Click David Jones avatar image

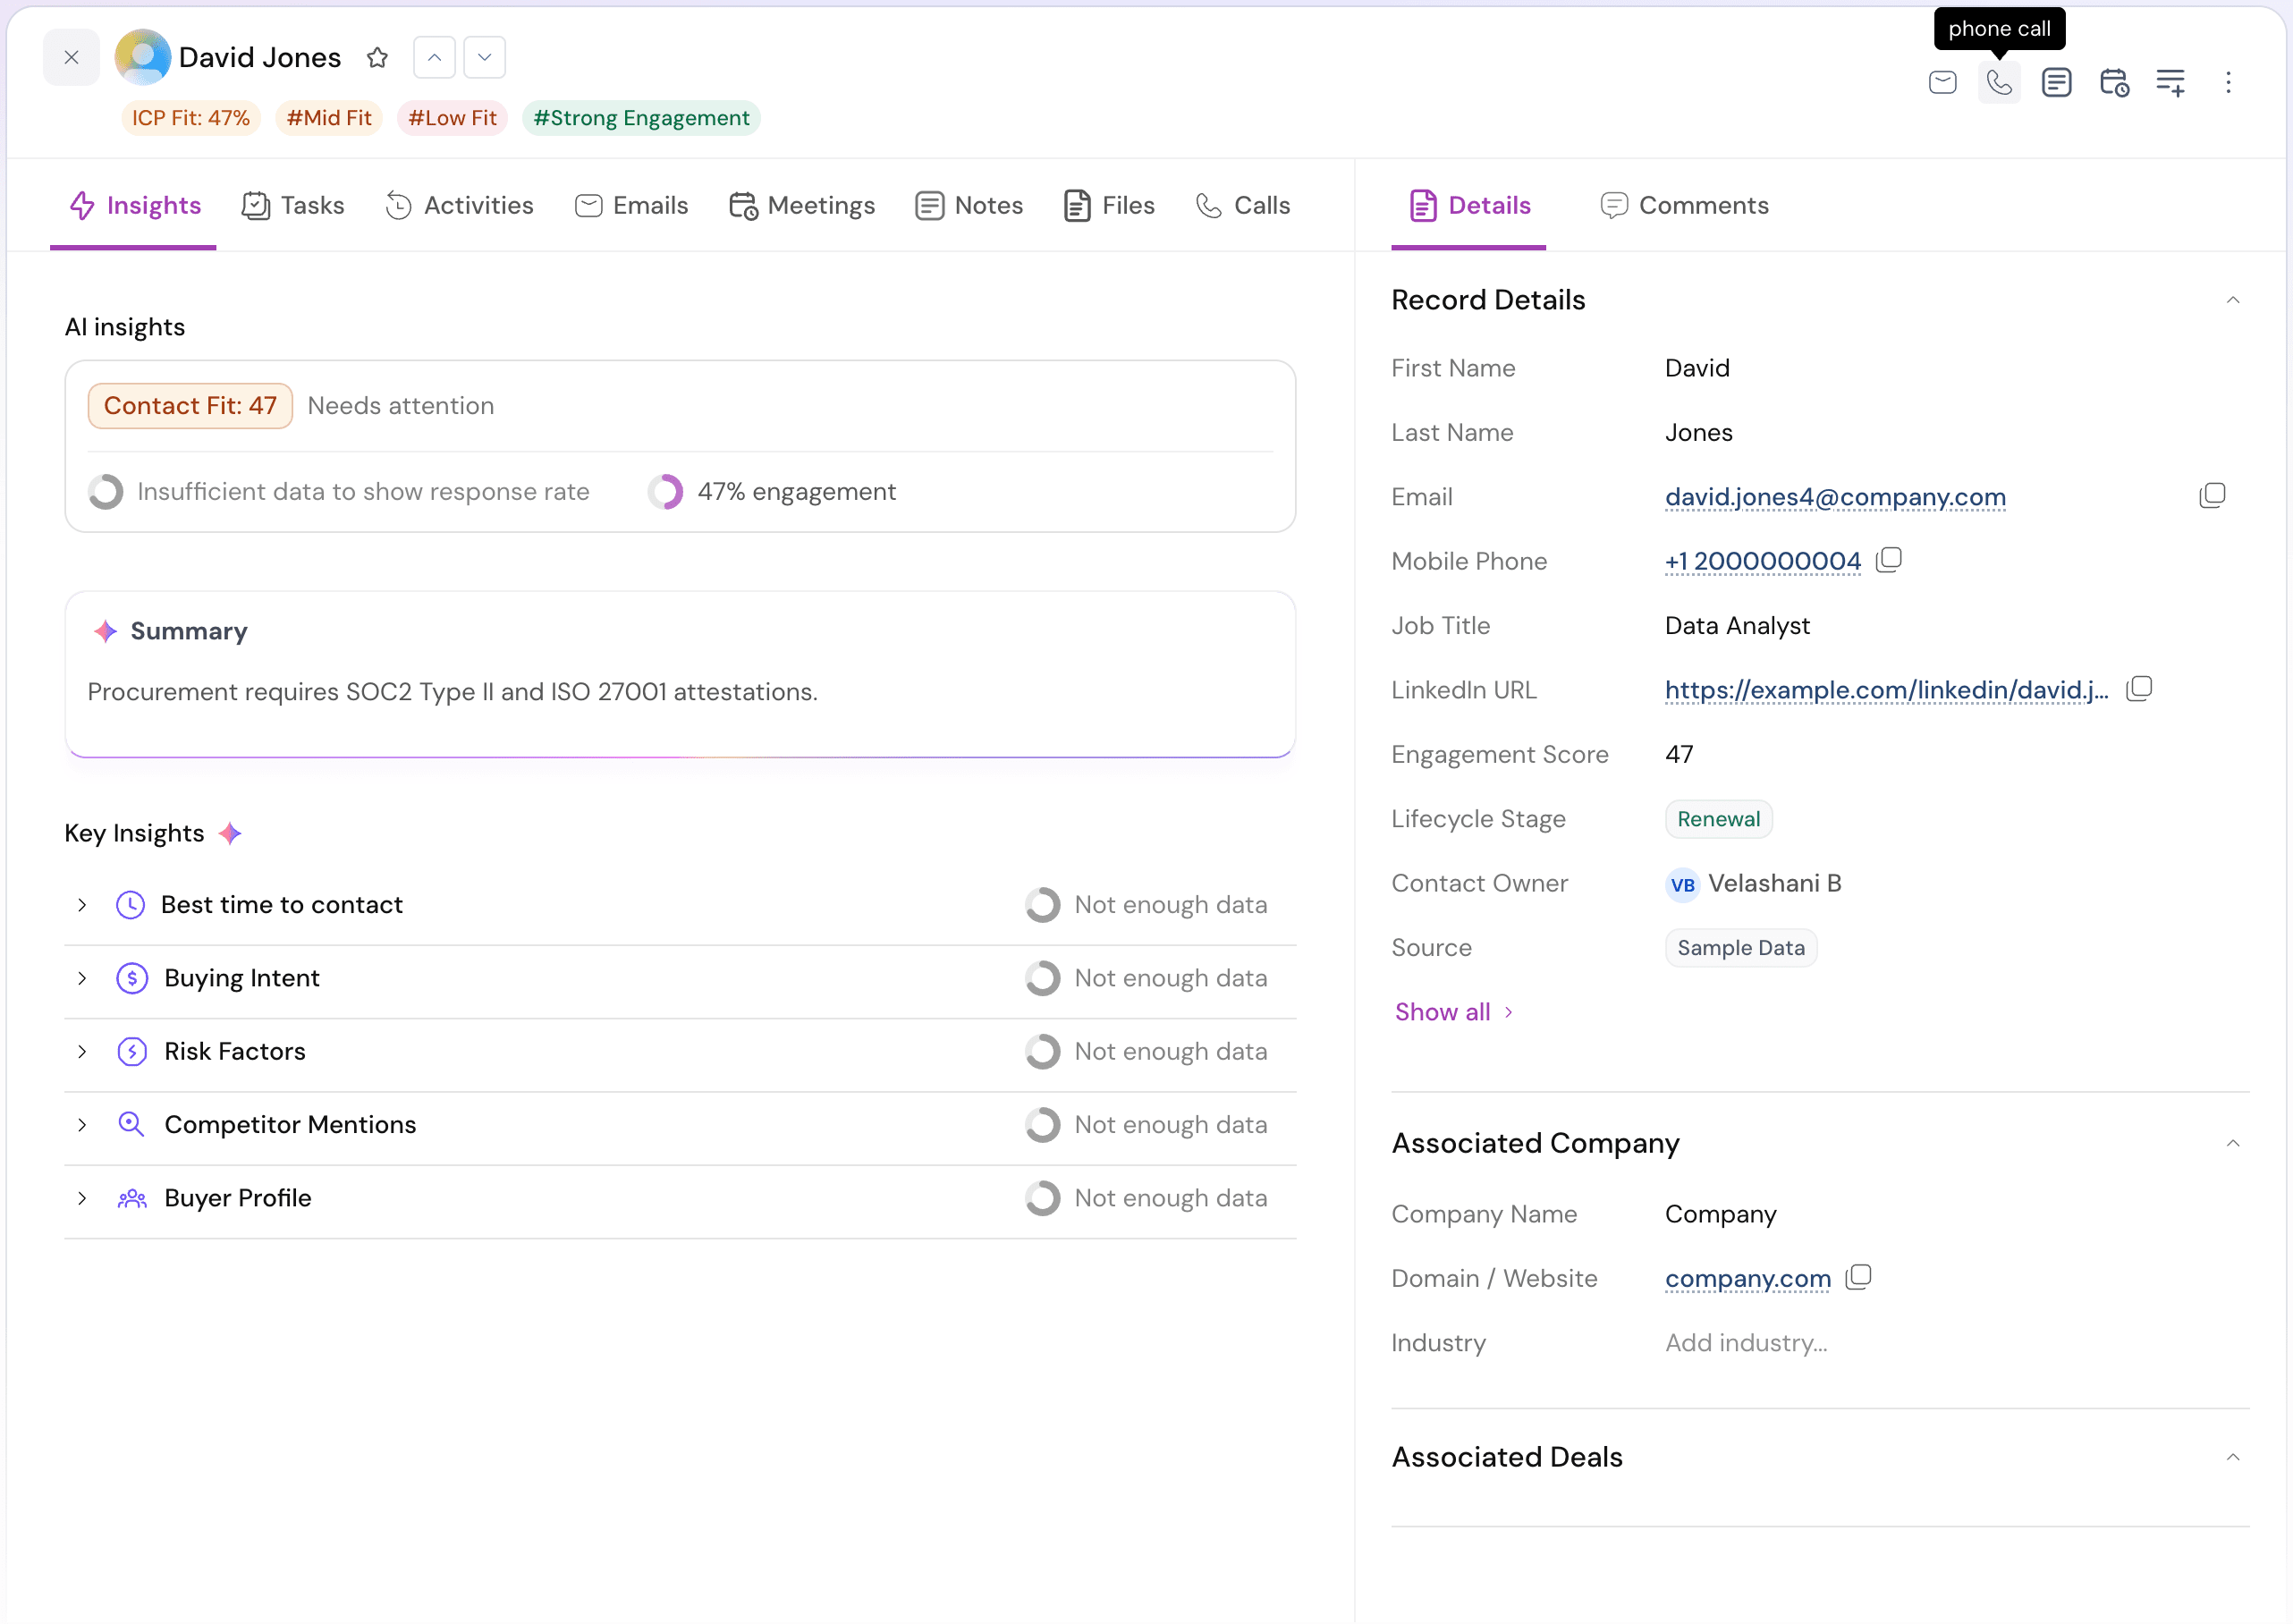pyautogui.click(x=143, y=57)
